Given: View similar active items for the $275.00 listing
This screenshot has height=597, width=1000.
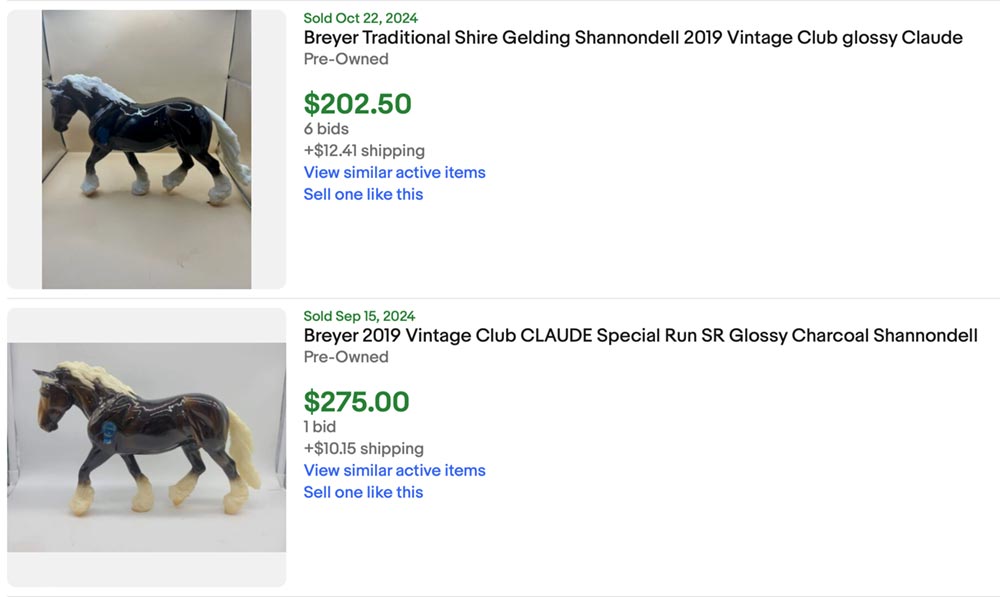Looking at the screenshot, I should 394,470.
